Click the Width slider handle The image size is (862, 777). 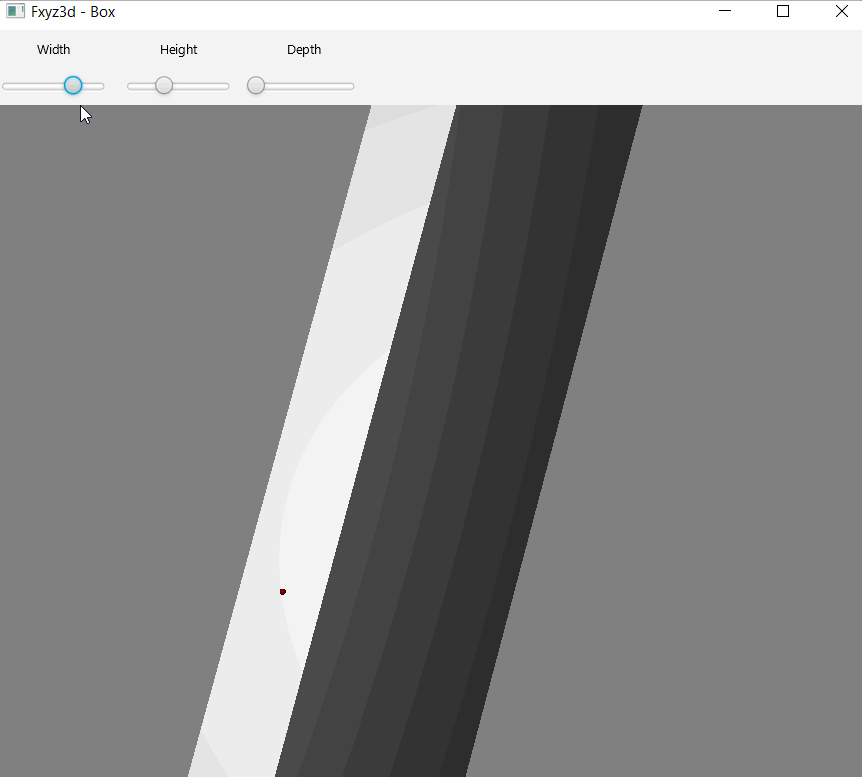[x=71, y=85]
